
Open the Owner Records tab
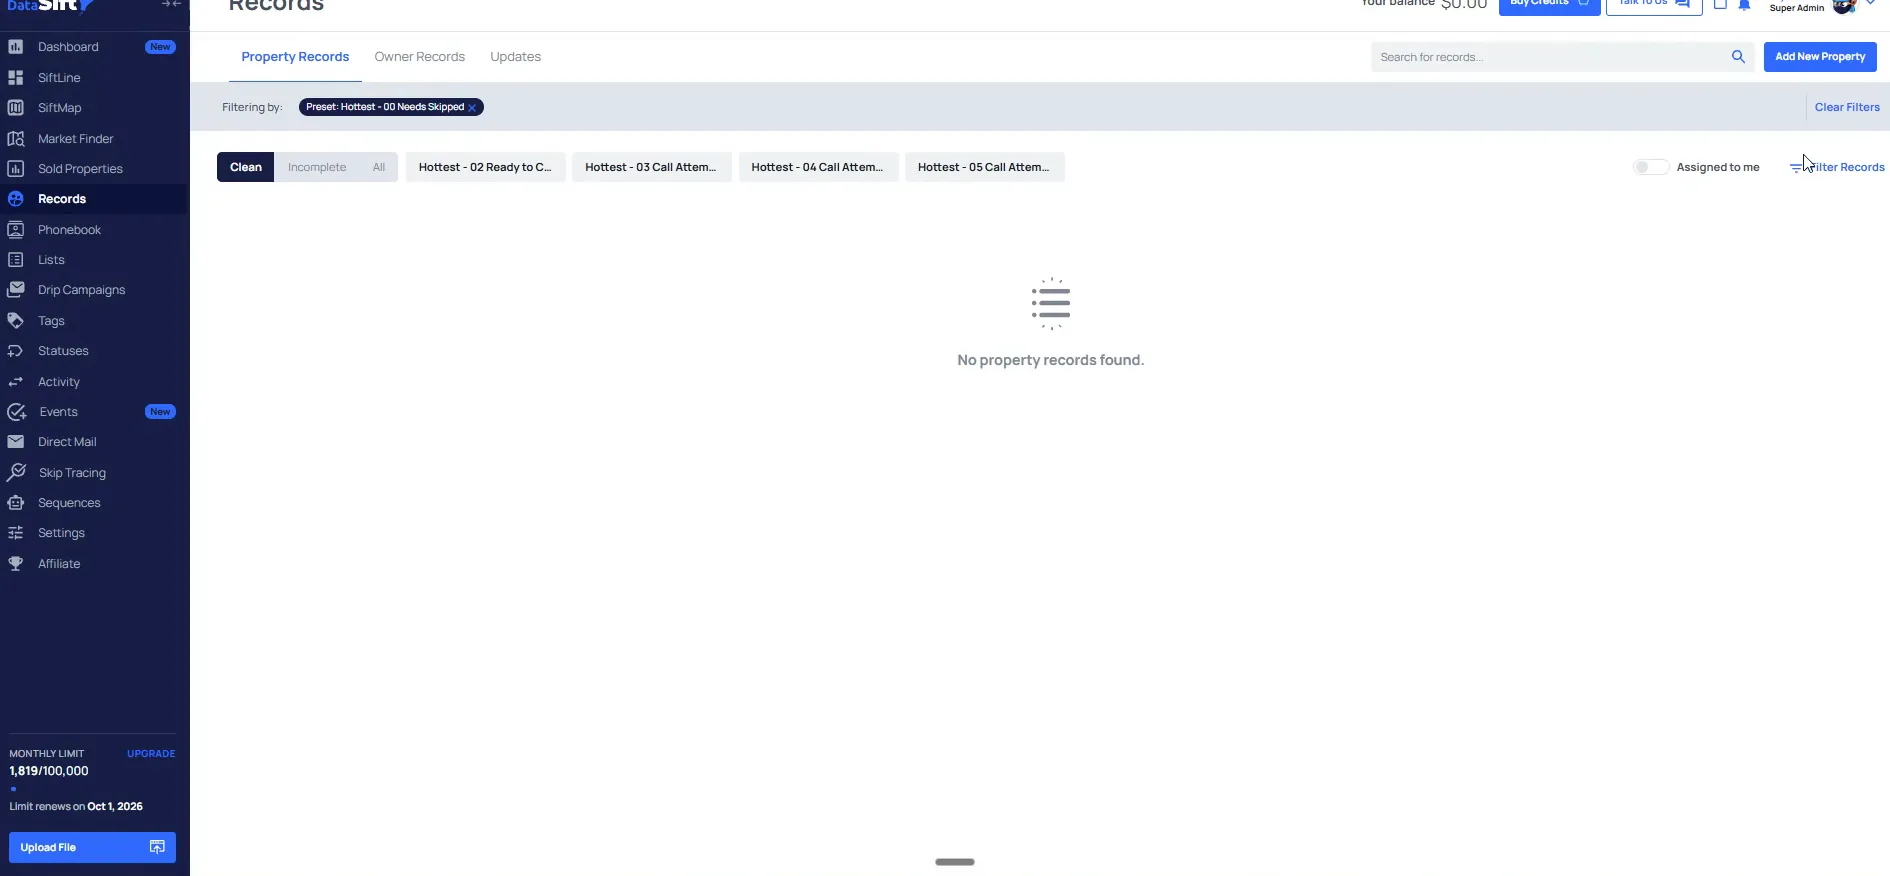coord(420,57)
